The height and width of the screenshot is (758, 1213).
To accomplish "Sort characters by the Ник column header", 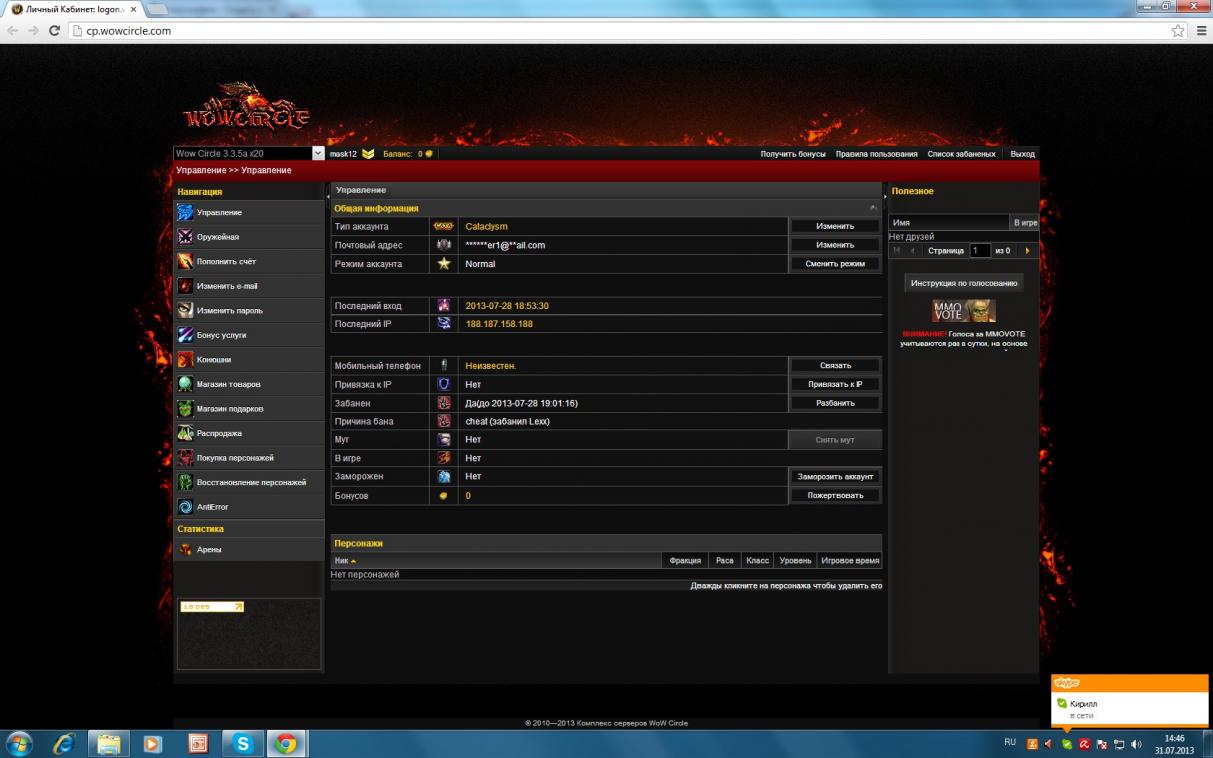I will [342, 561].
